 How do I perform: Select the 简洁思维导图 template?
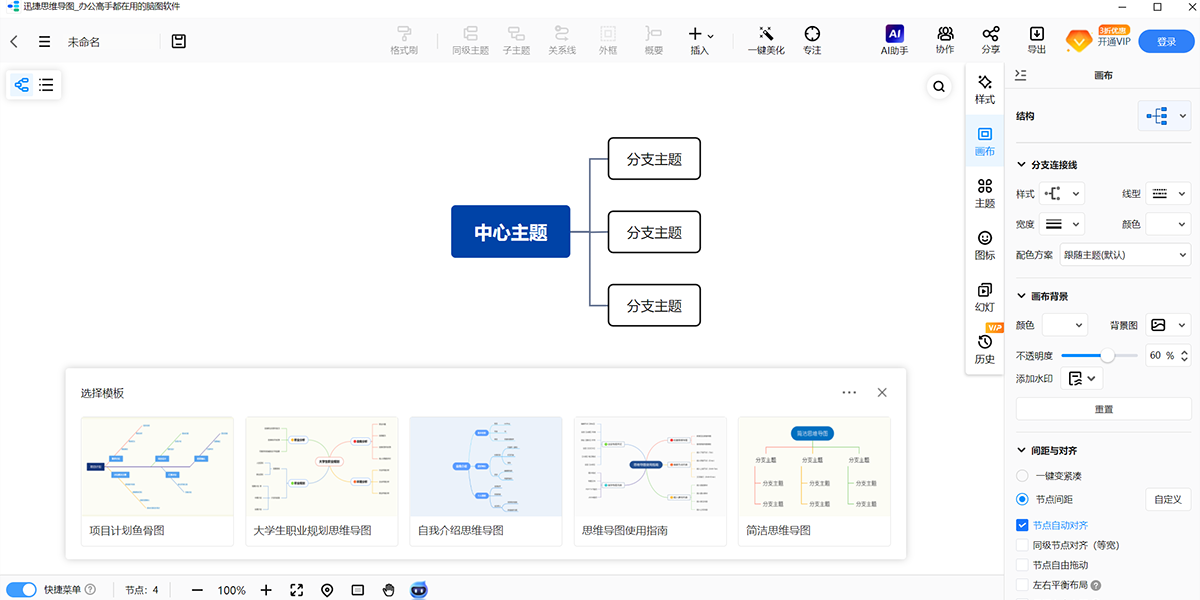pyautogui.click(x=814, y=481)
